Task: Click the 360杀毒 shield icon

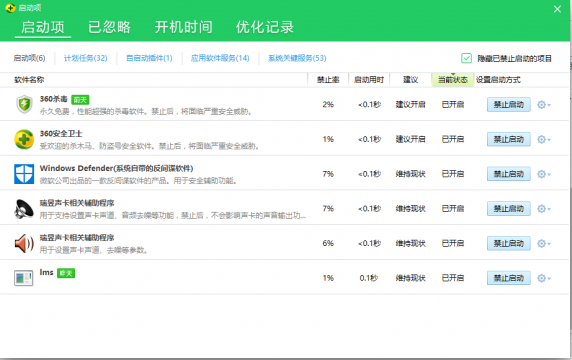Action: [x=24, y=104]
